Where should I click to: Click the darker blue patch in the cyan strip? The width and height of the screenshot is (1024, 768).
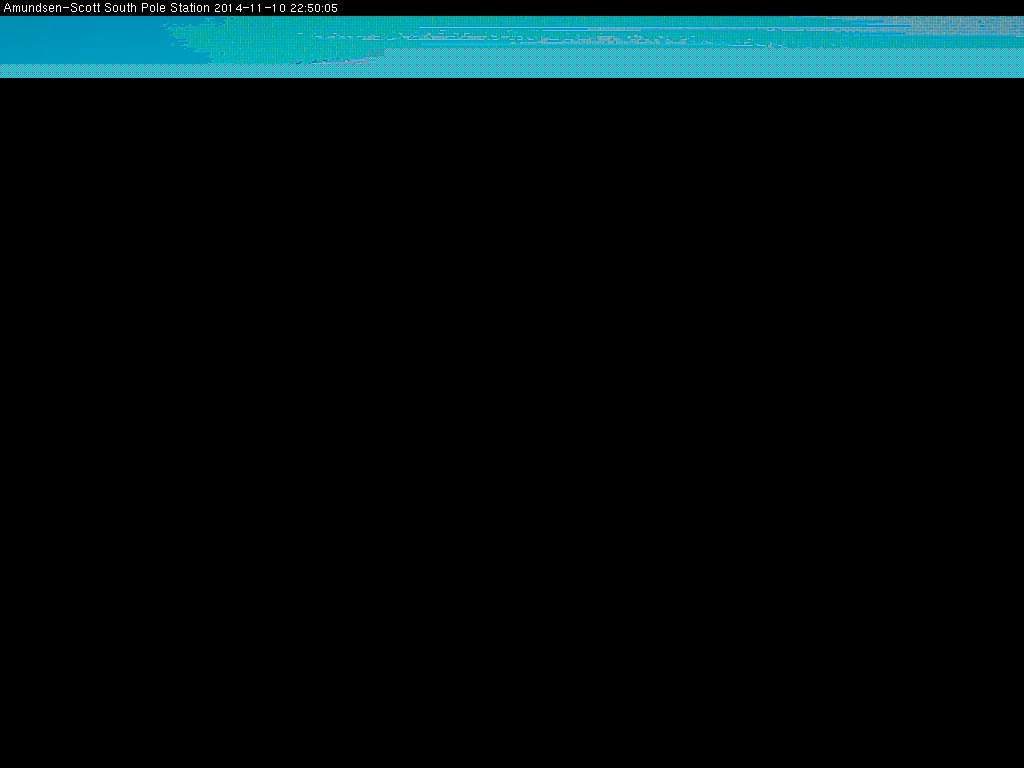[x=80, y=40]
